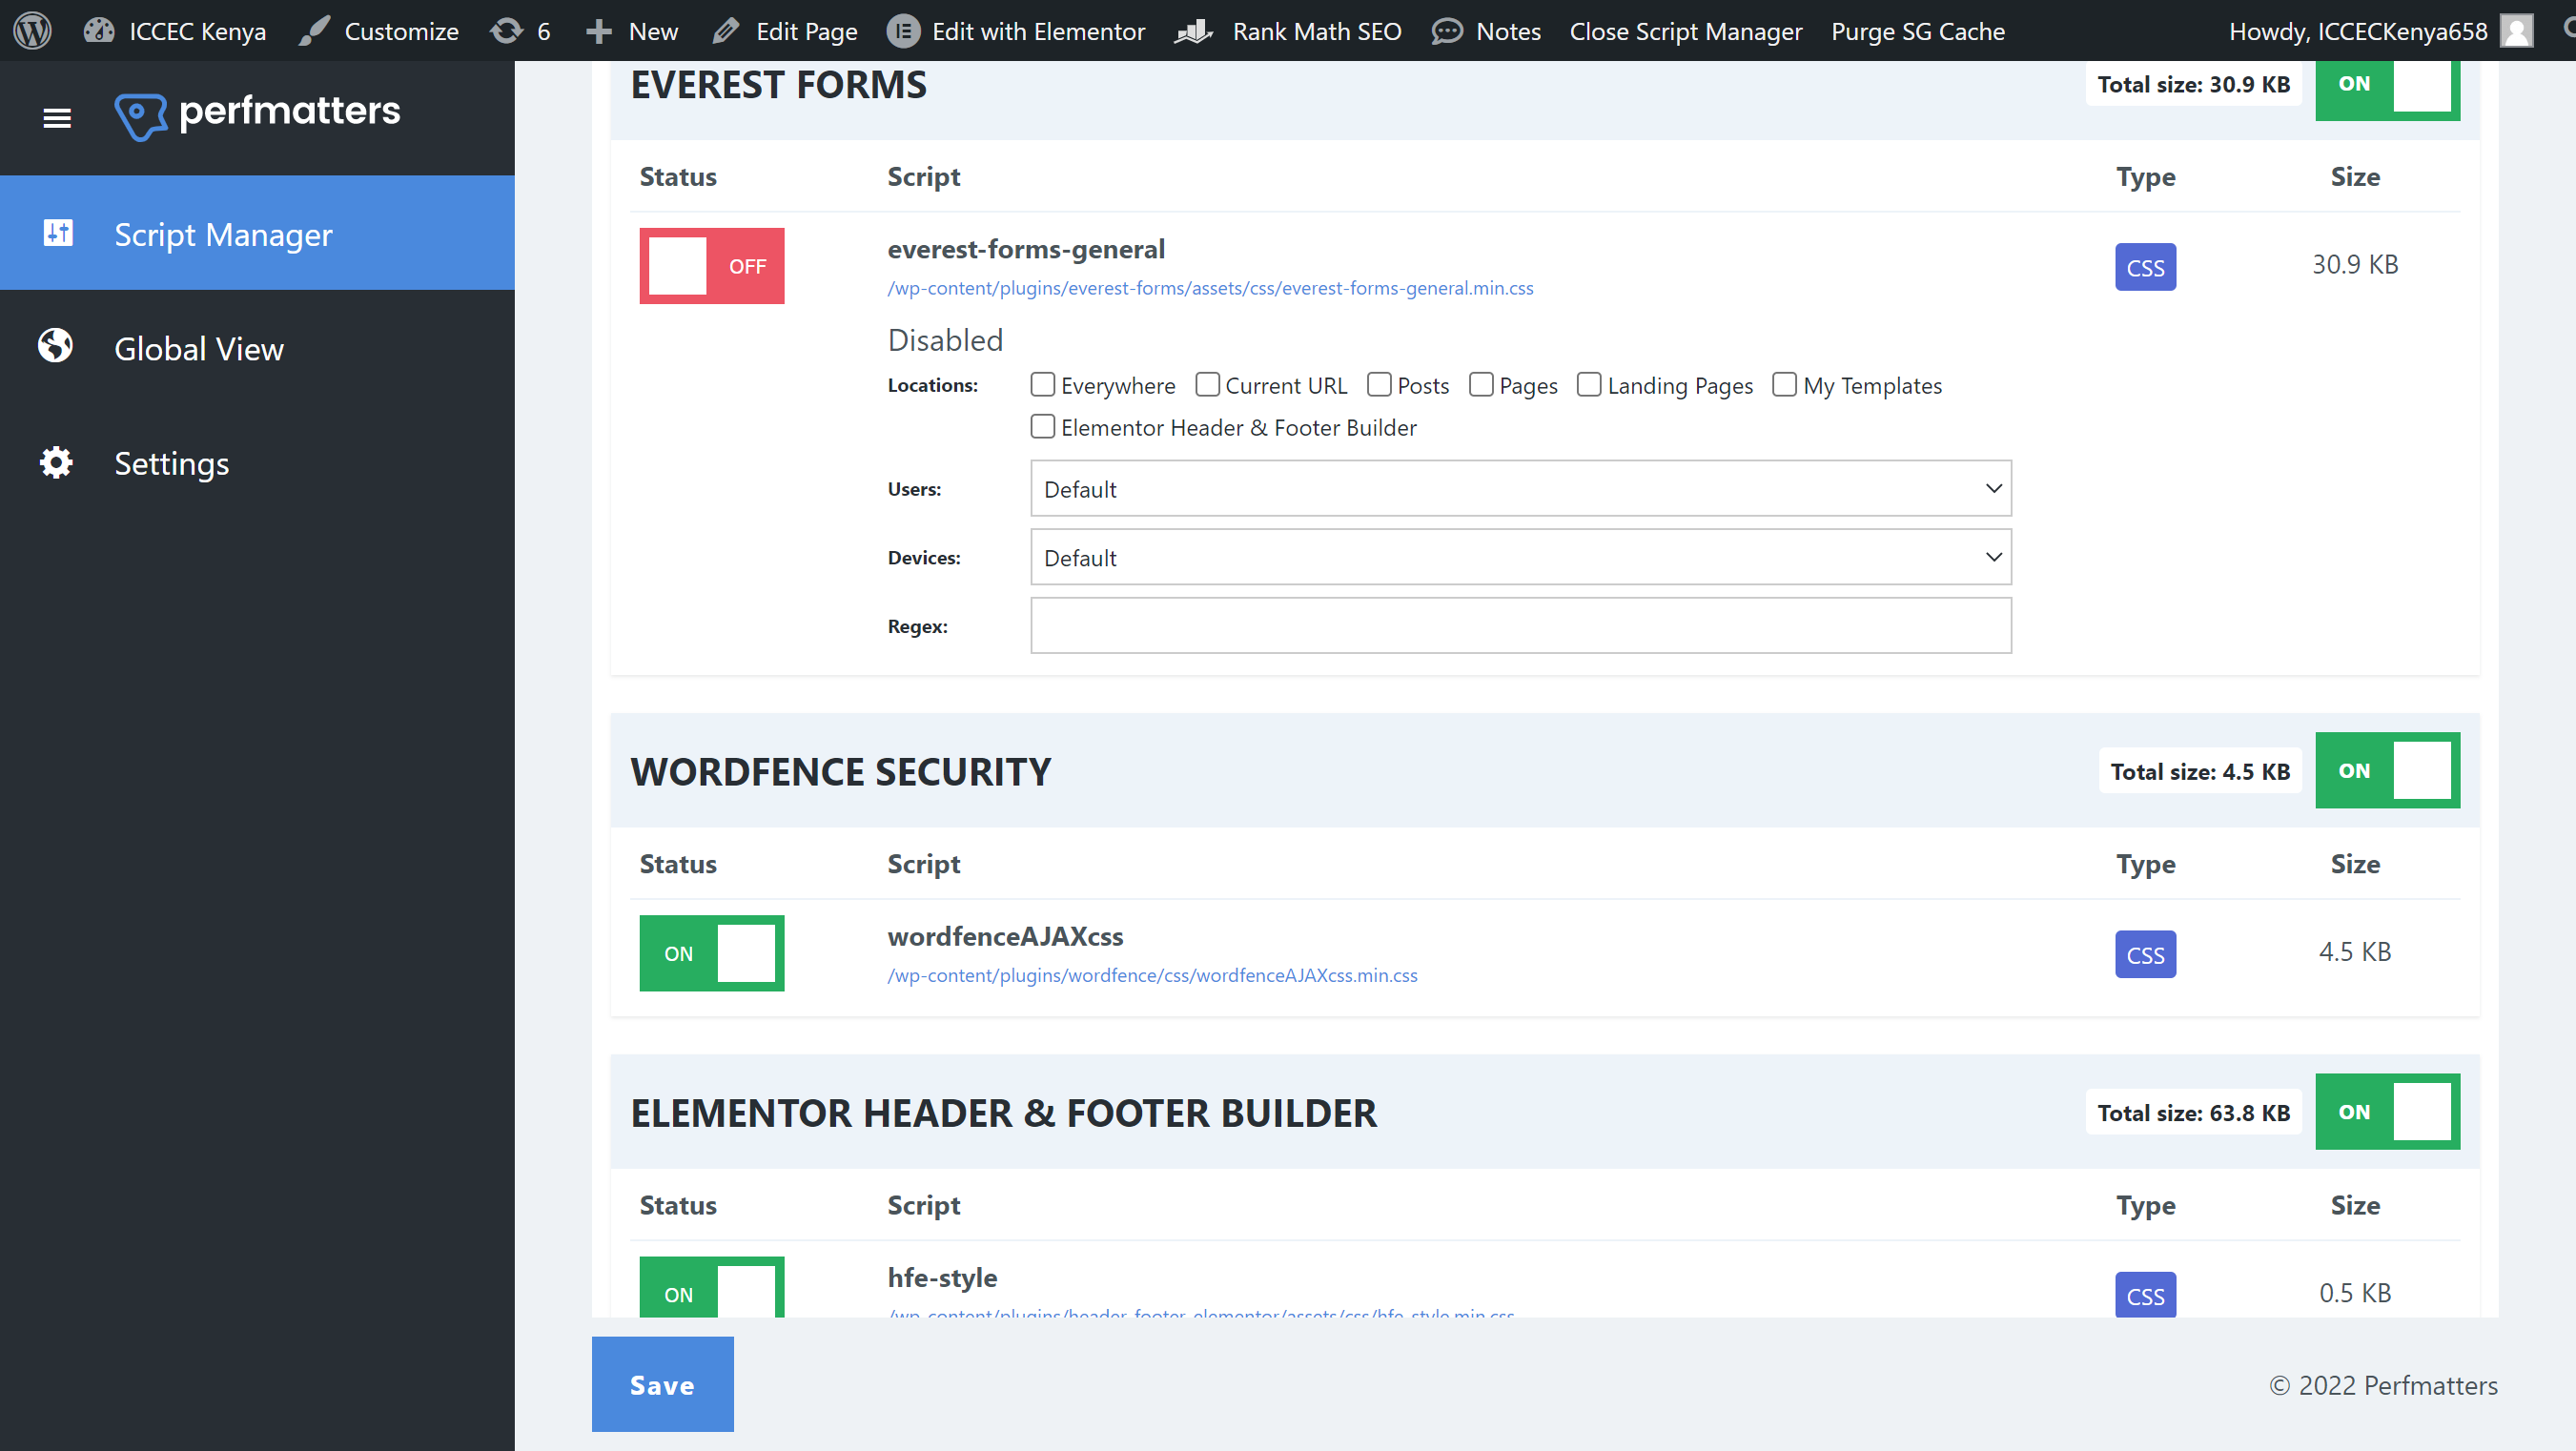
Task: Check the Current URL checkbox
Action: tap(1207, 384)
